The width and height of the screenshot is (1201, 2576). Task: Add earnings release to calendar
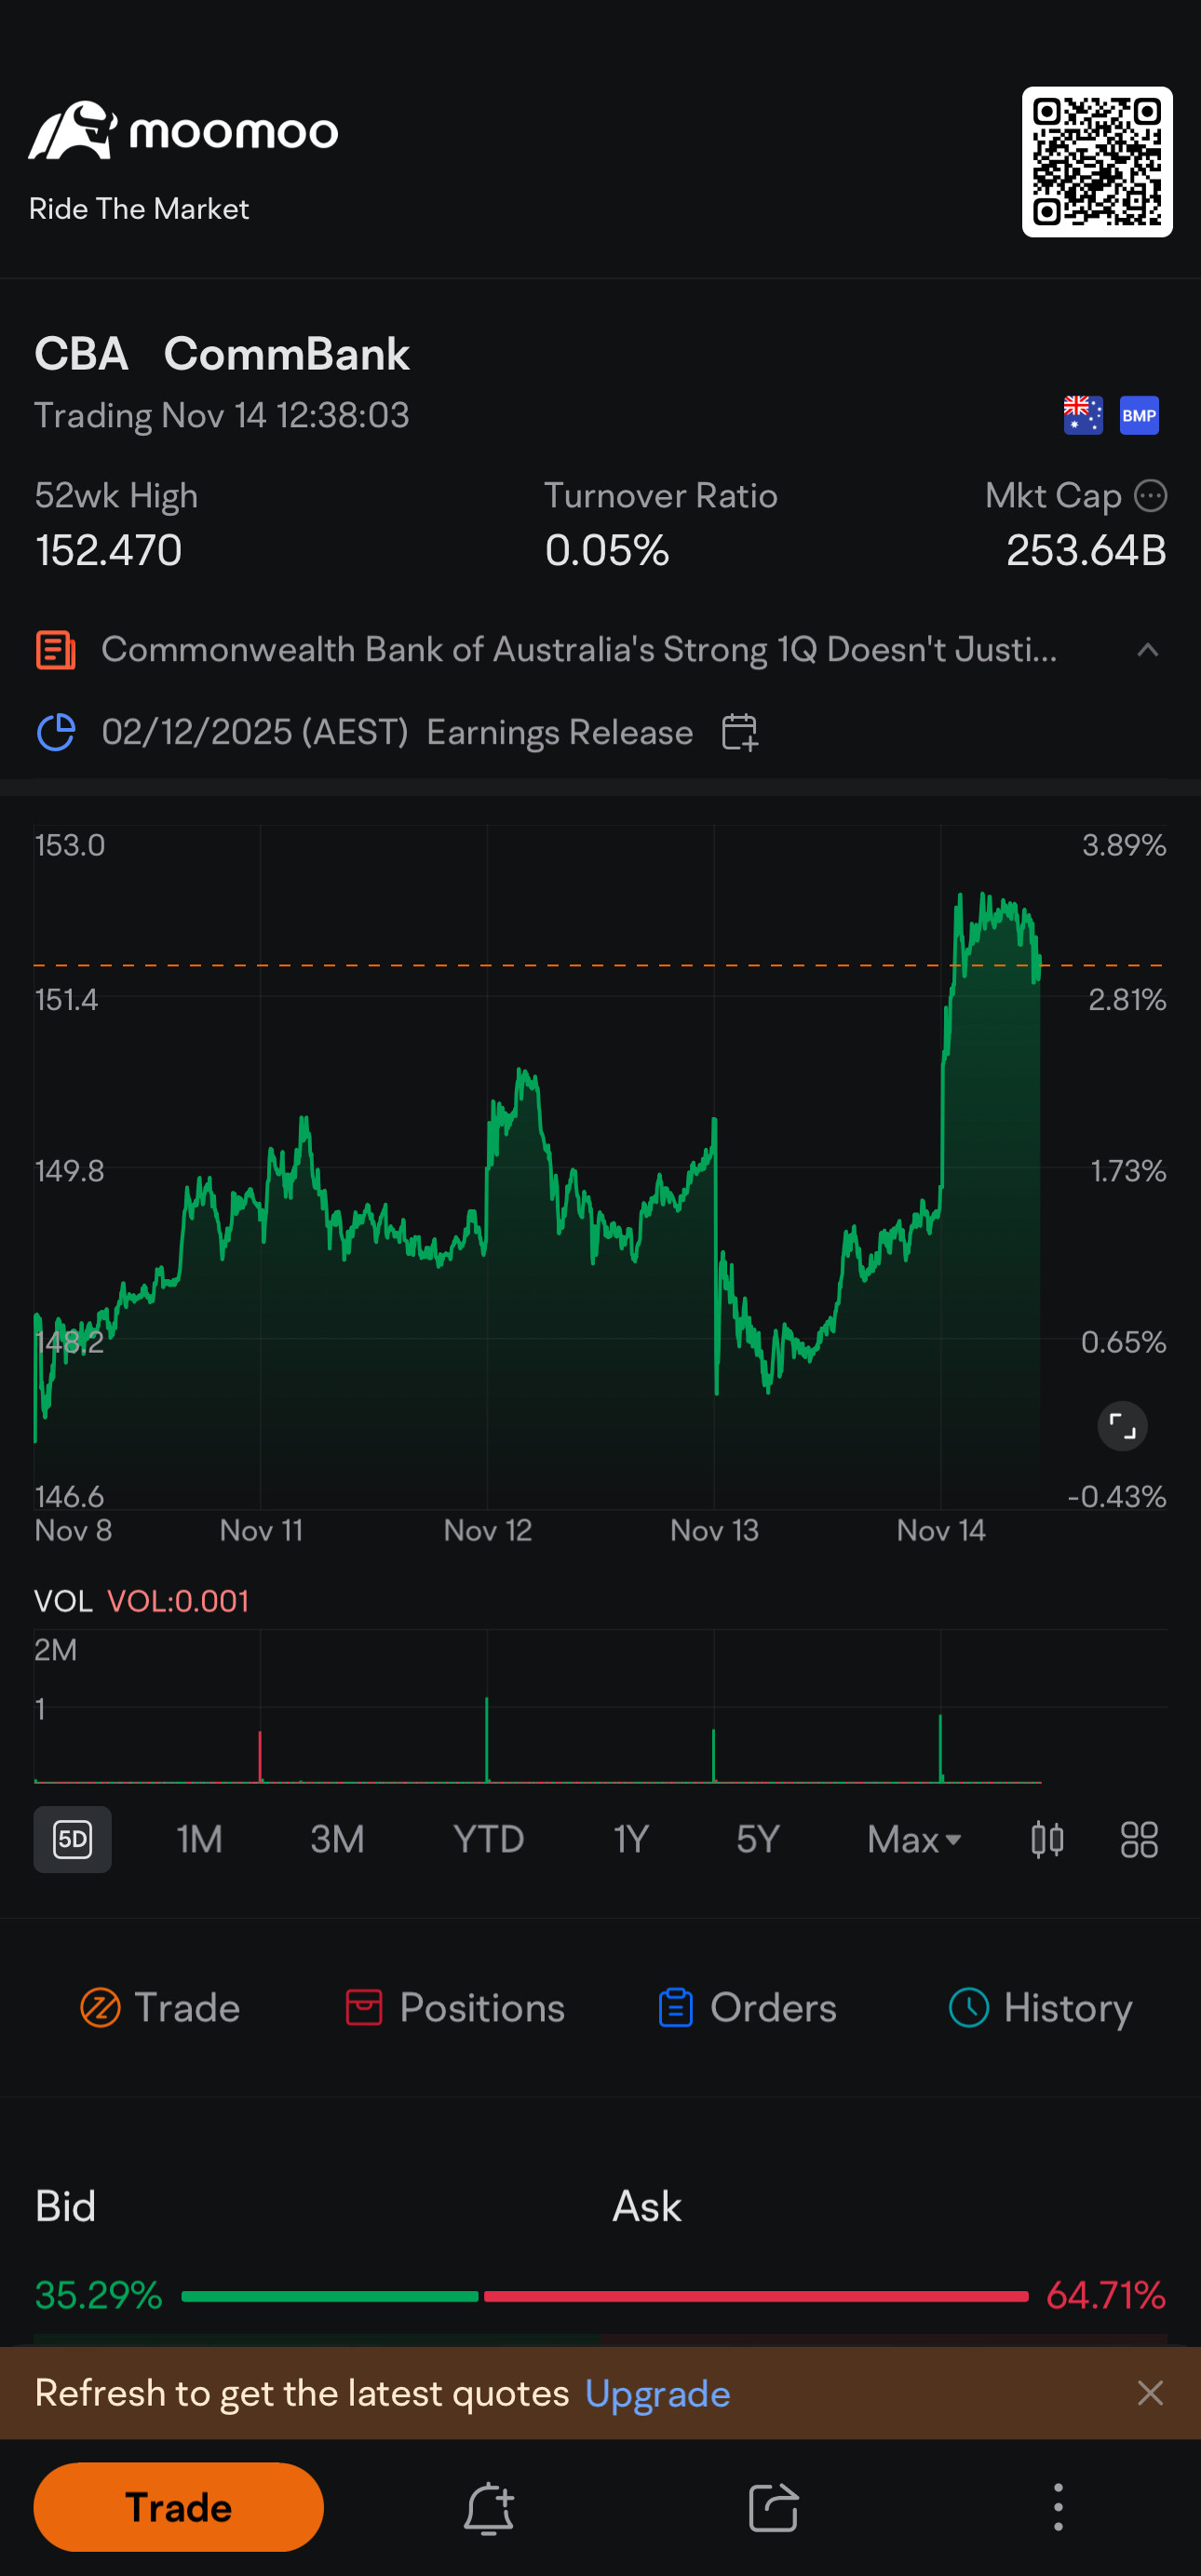tap(740, 732)
